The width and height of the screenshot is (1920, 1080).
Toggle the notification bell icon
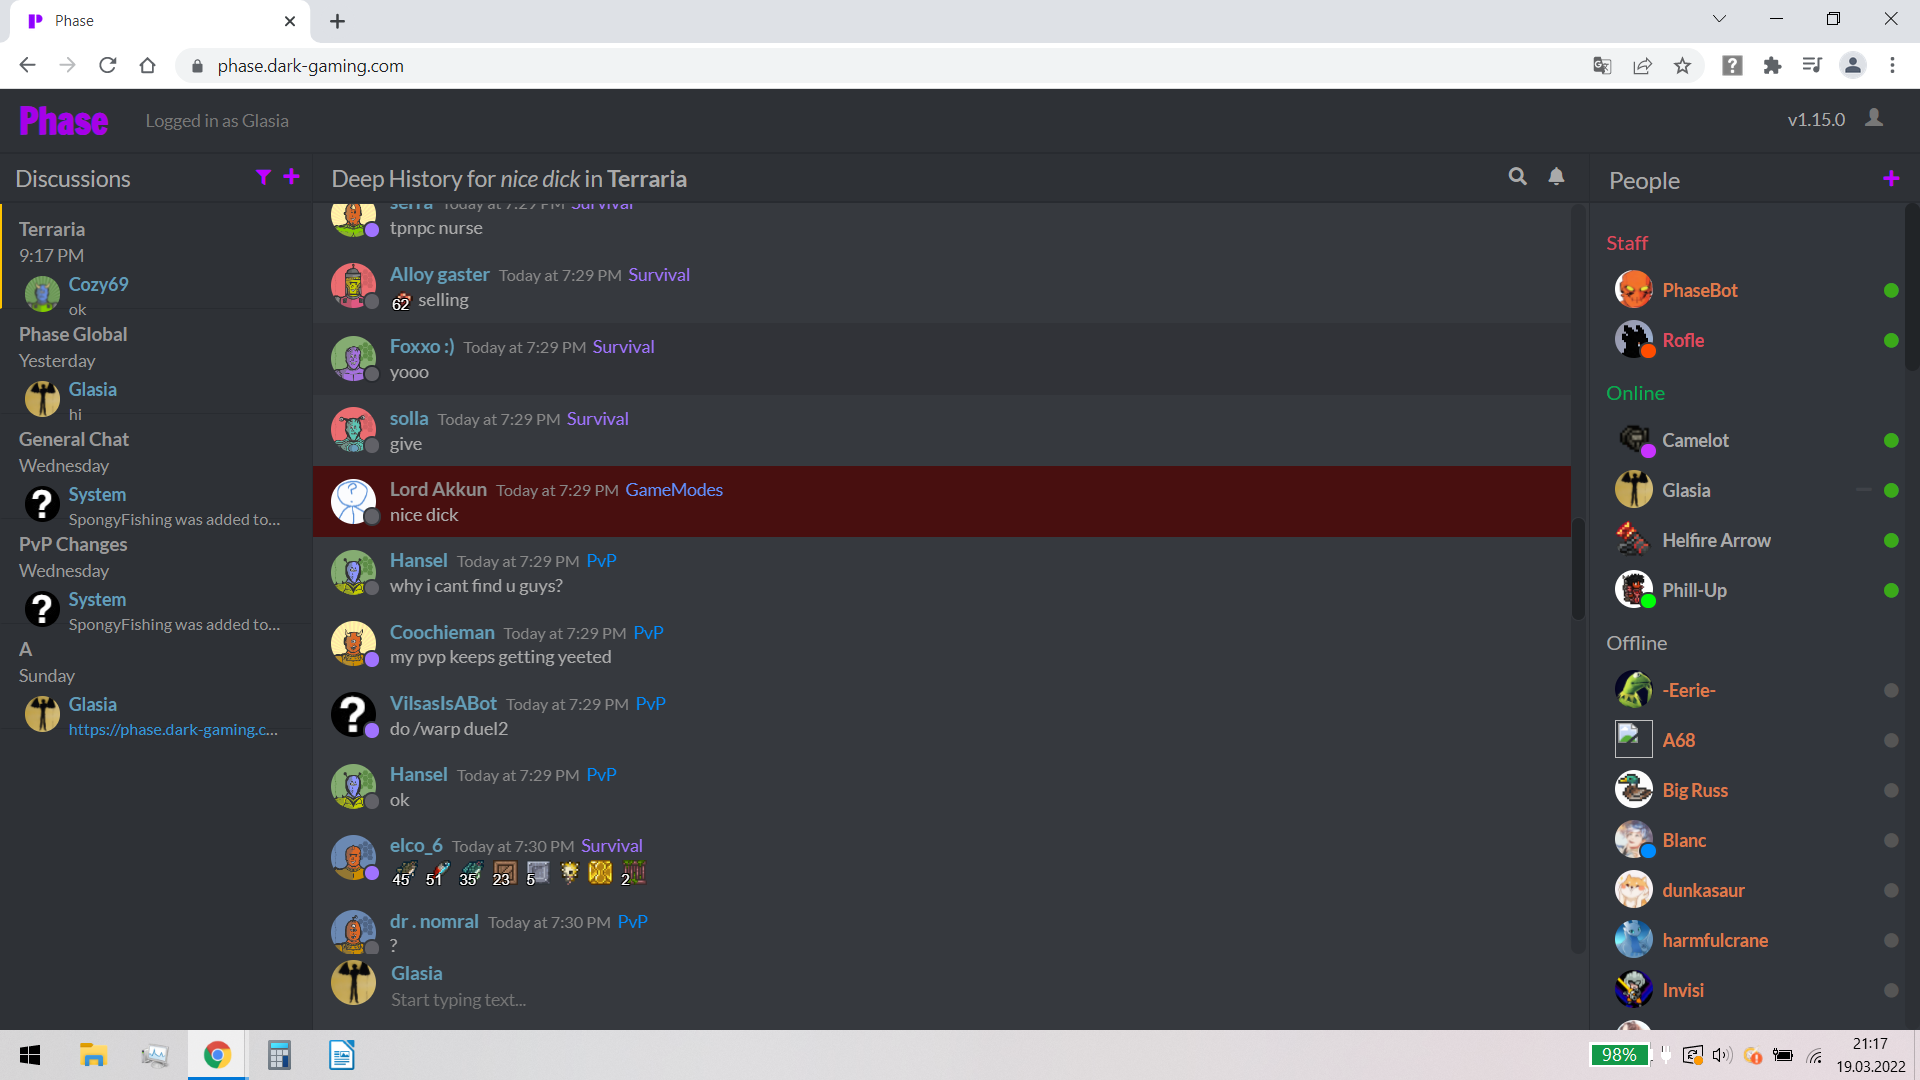(x=1556, y=177)
